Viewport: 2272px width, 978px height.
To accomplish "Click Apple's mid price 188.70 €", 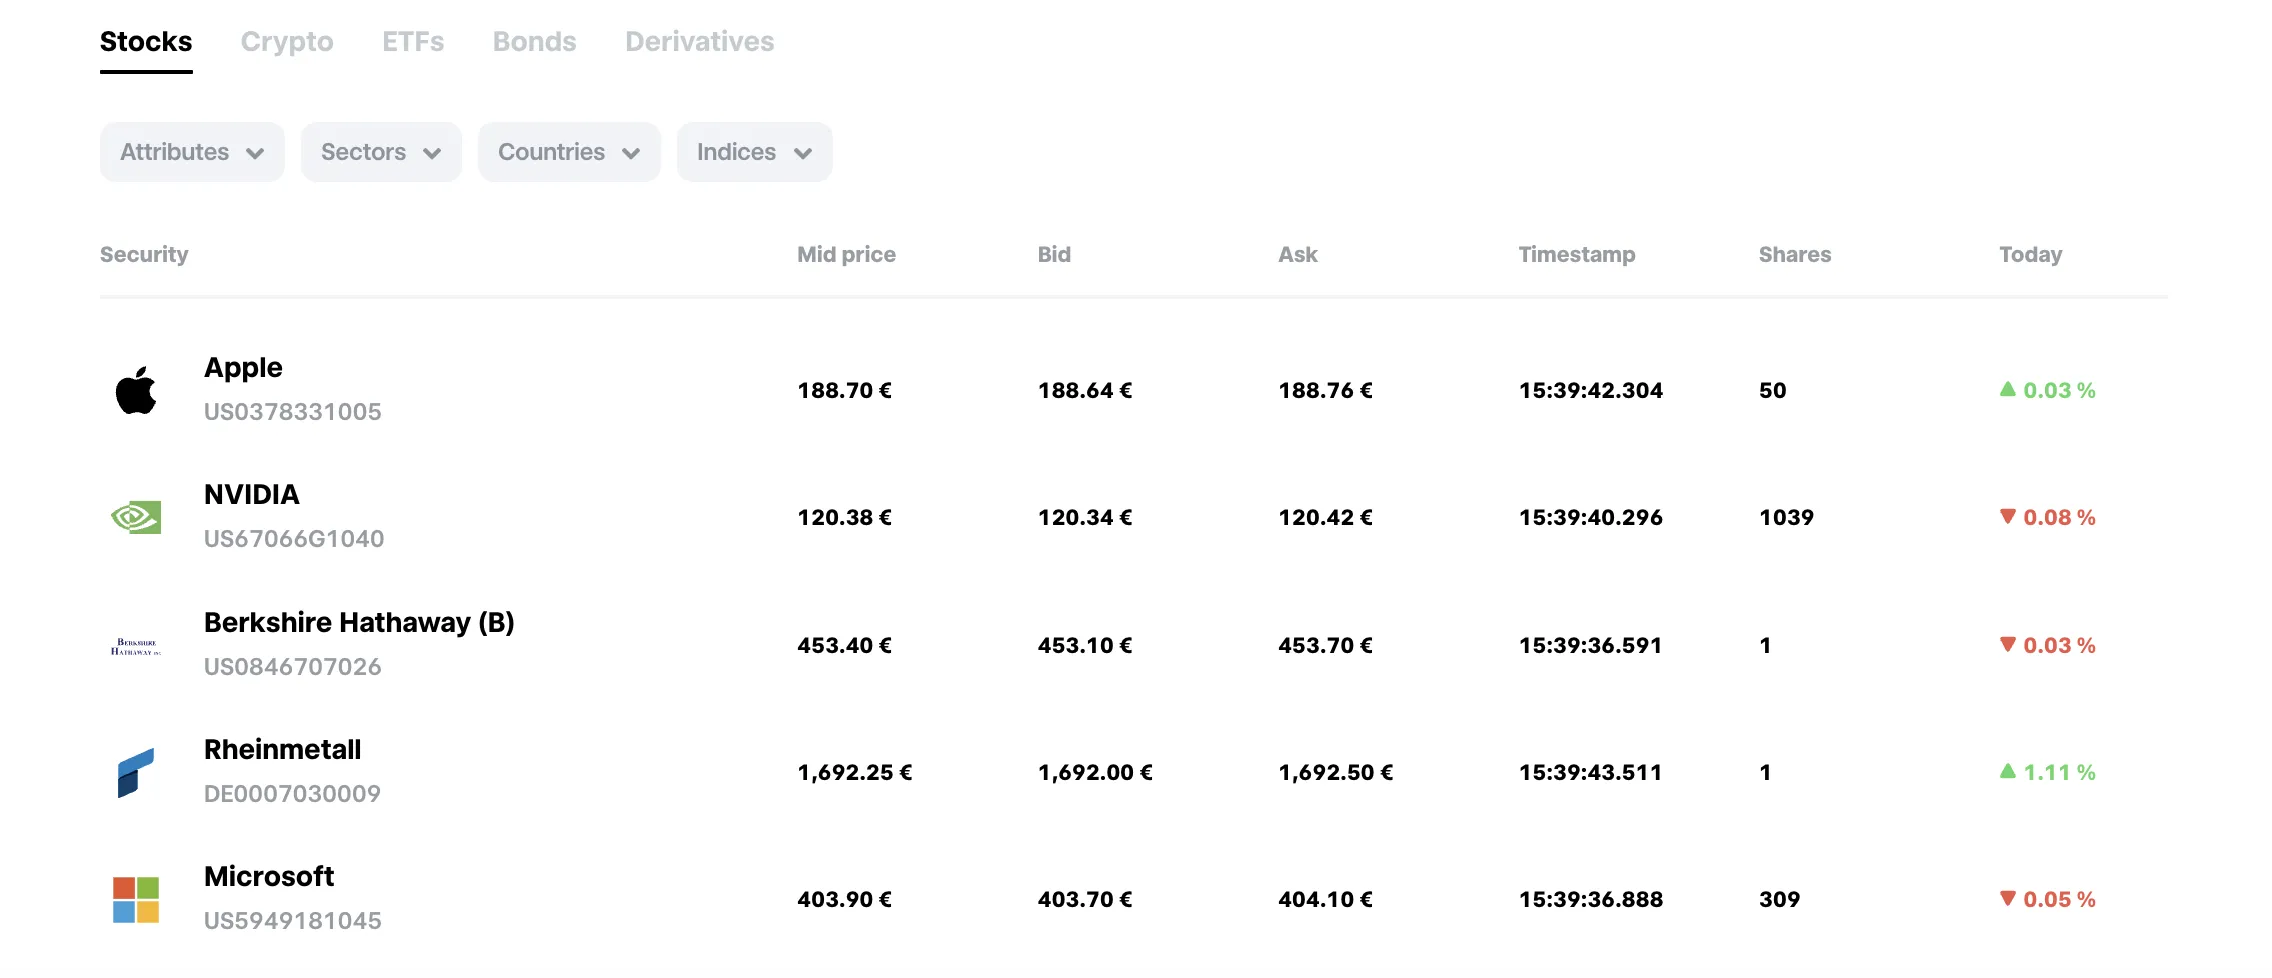I will [x=844, y=391].
